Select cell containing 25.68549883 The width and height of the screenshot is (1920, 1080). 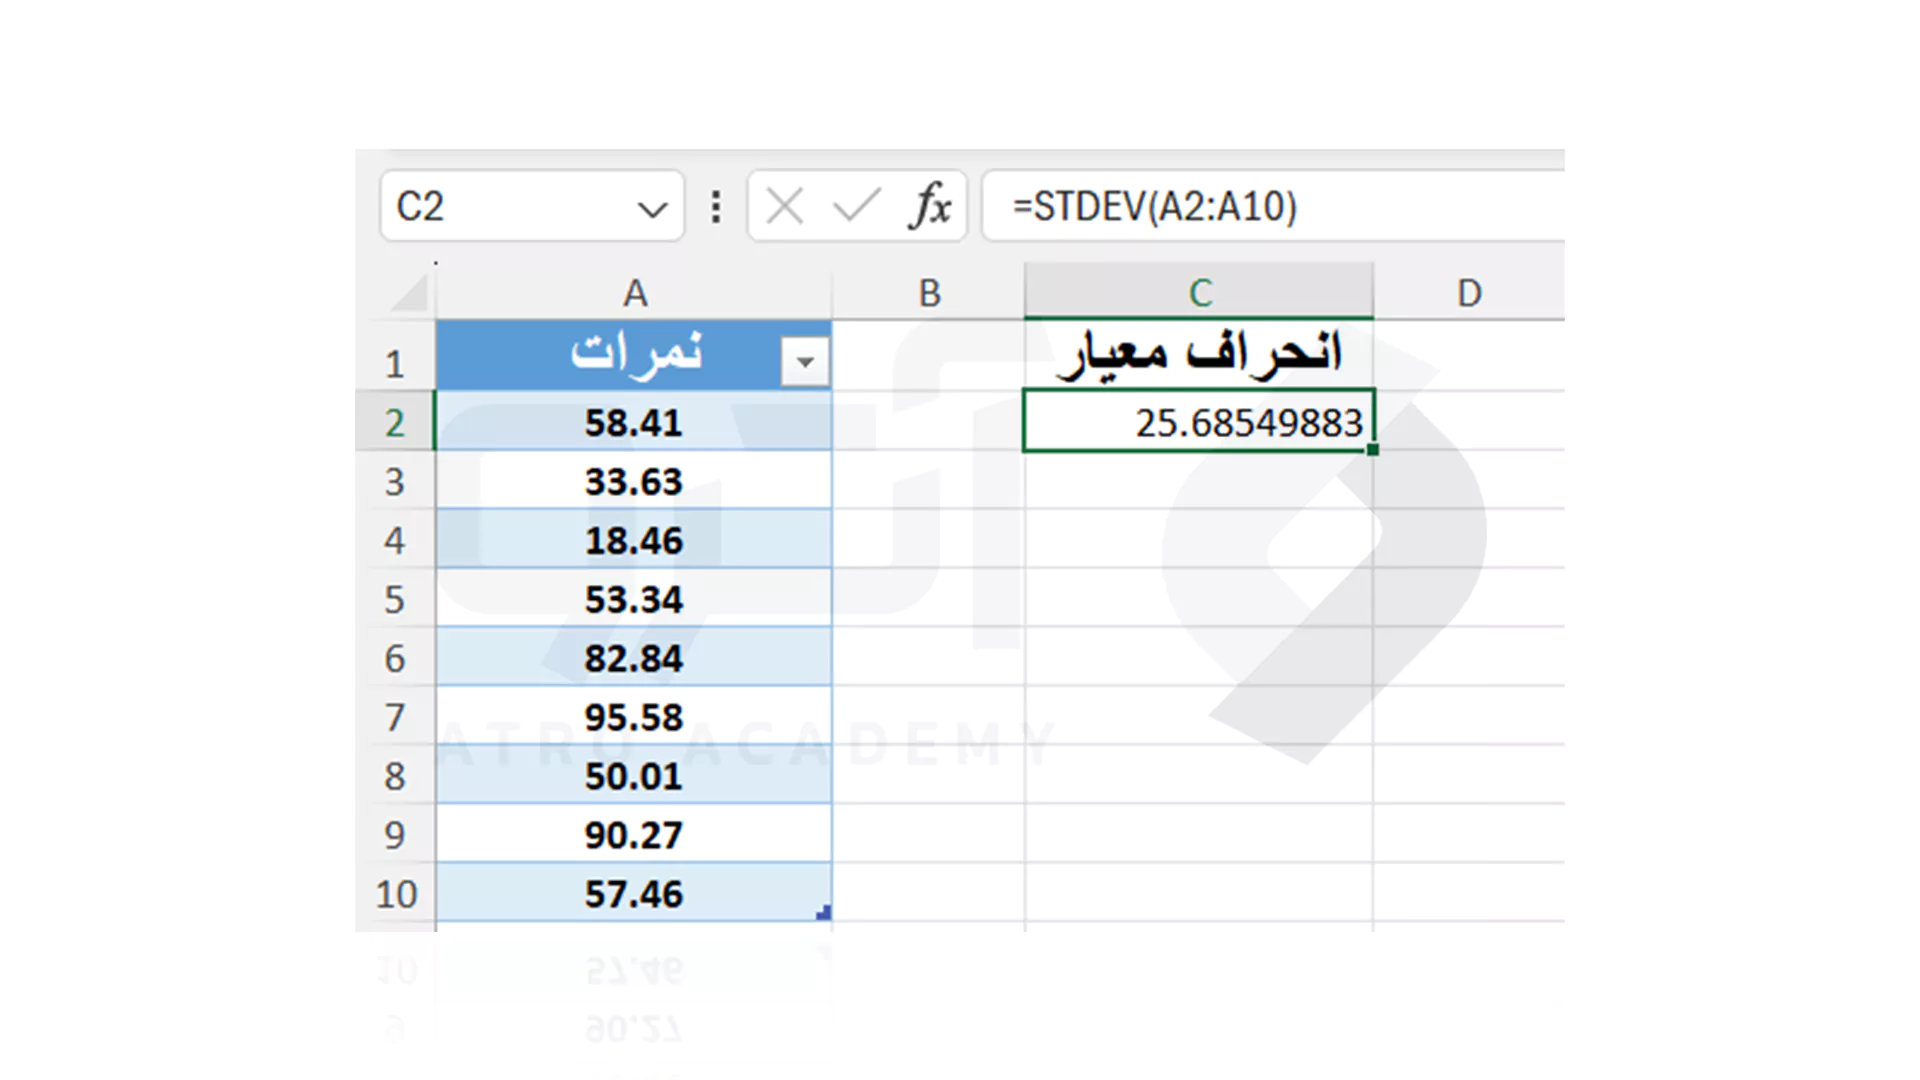pos(1199,422)
